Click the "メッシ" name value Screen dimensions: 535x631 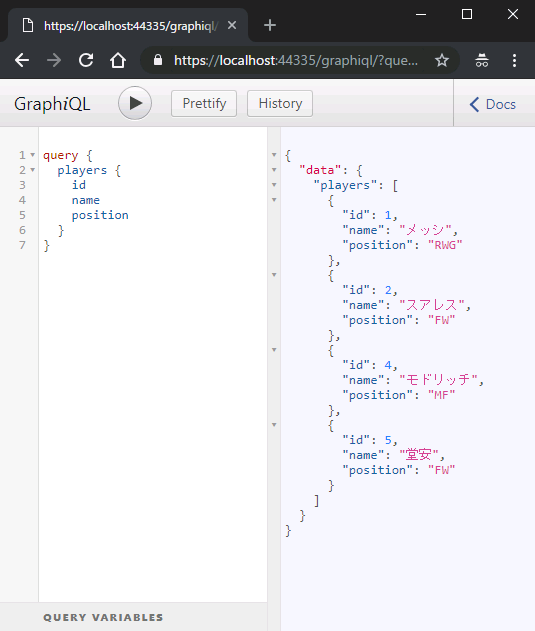point(425,230)
